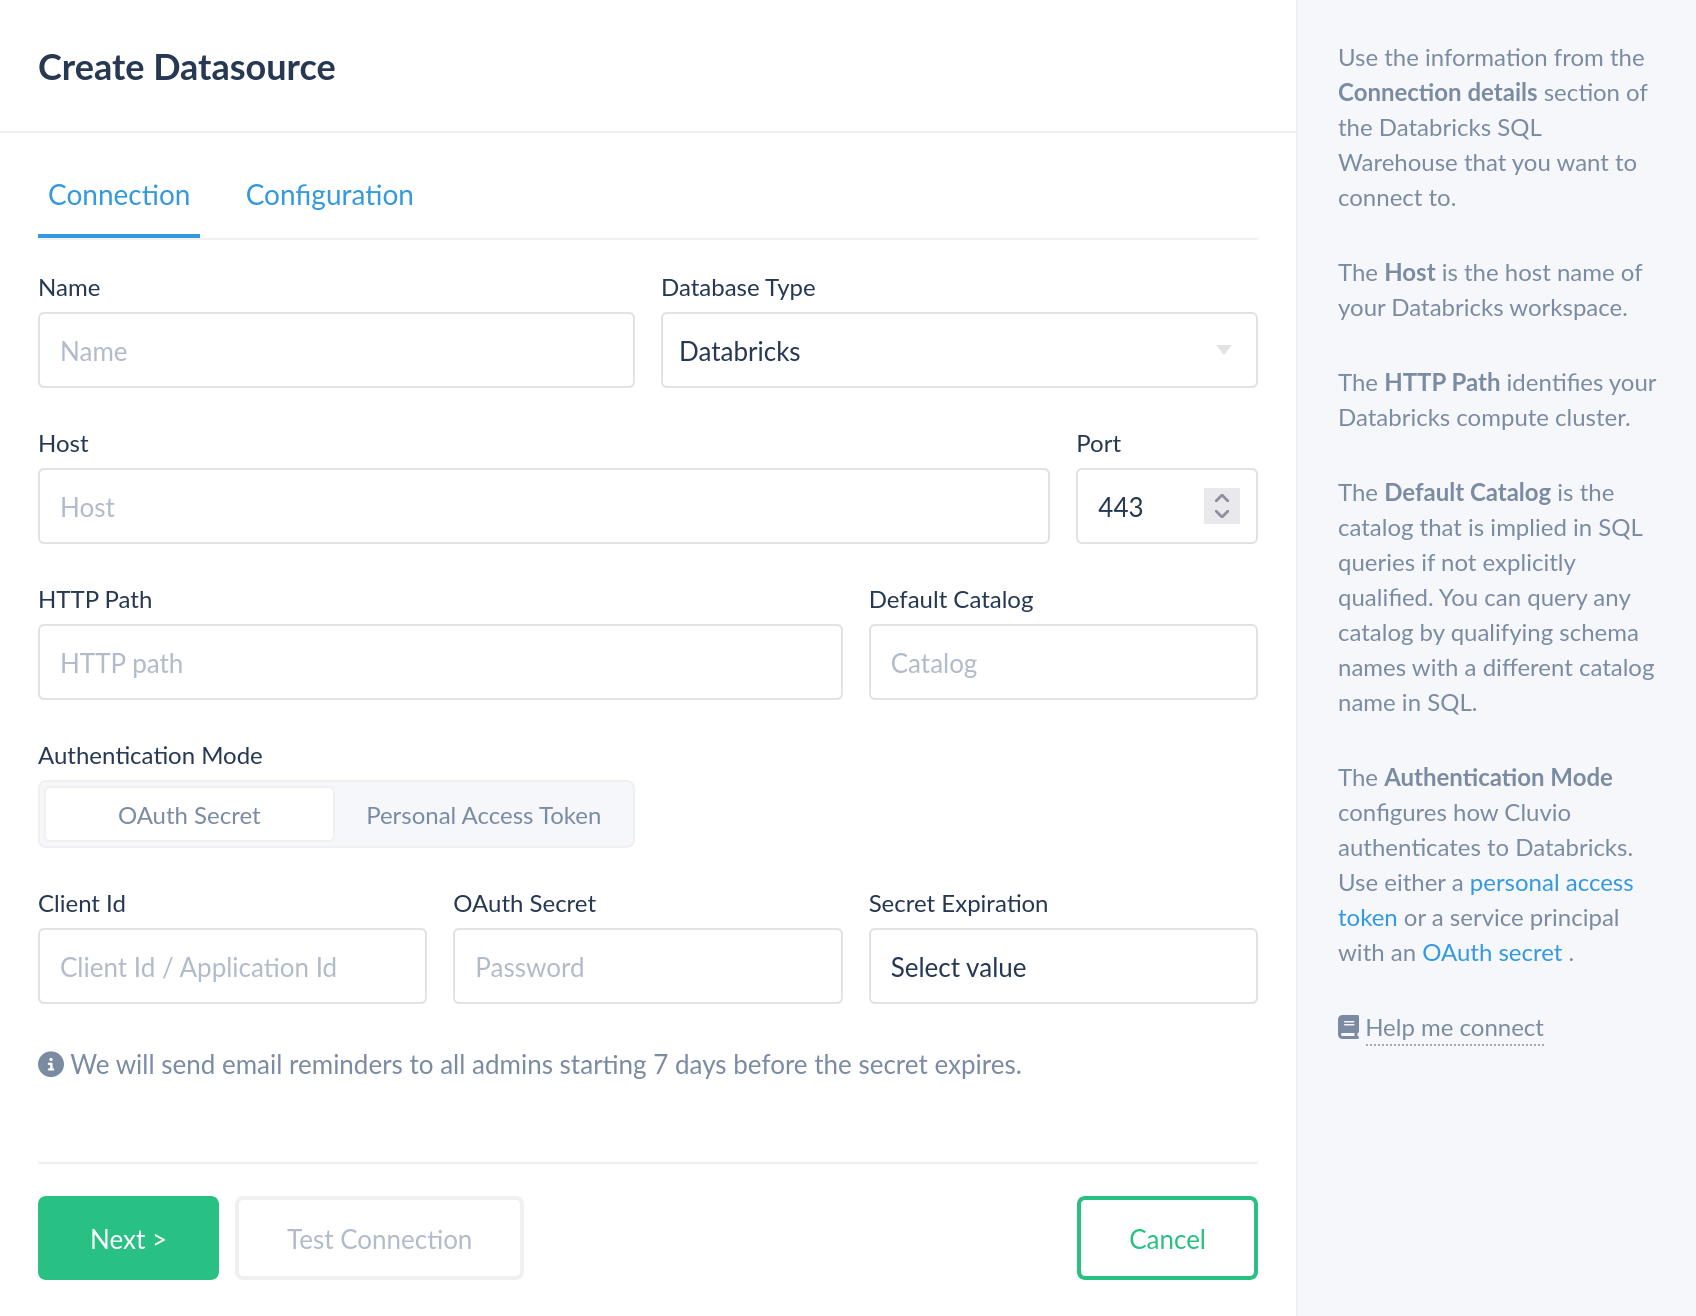Focus the Host input field
The width and height of the screenshot is (1696, 1316).
[544, 506]
